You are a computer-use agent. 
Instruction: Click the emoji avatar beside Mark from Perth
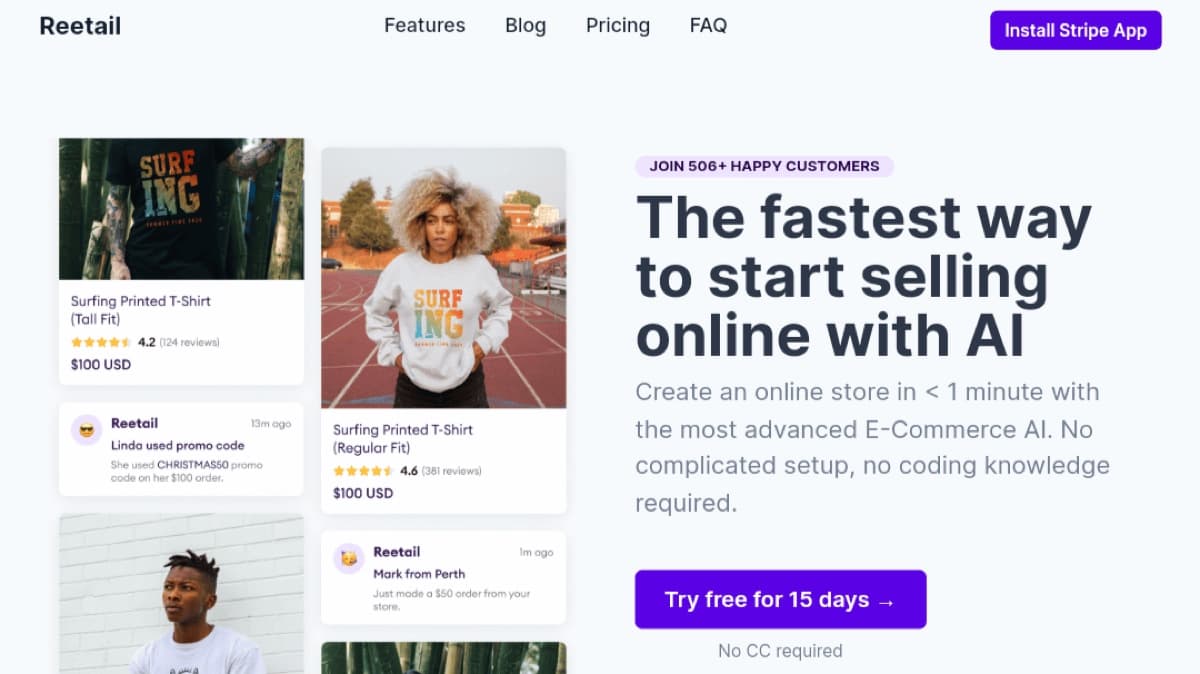click(x=349, y=559)
